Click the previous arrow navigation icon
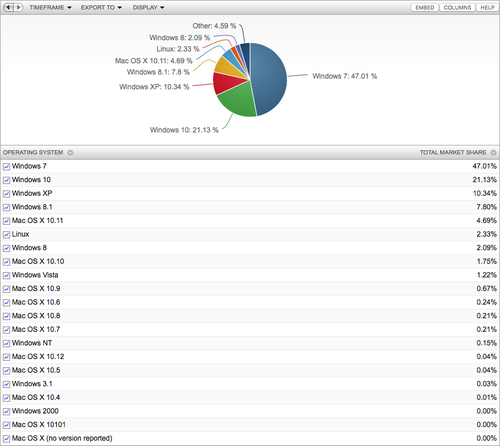 (x=8, y=7)
